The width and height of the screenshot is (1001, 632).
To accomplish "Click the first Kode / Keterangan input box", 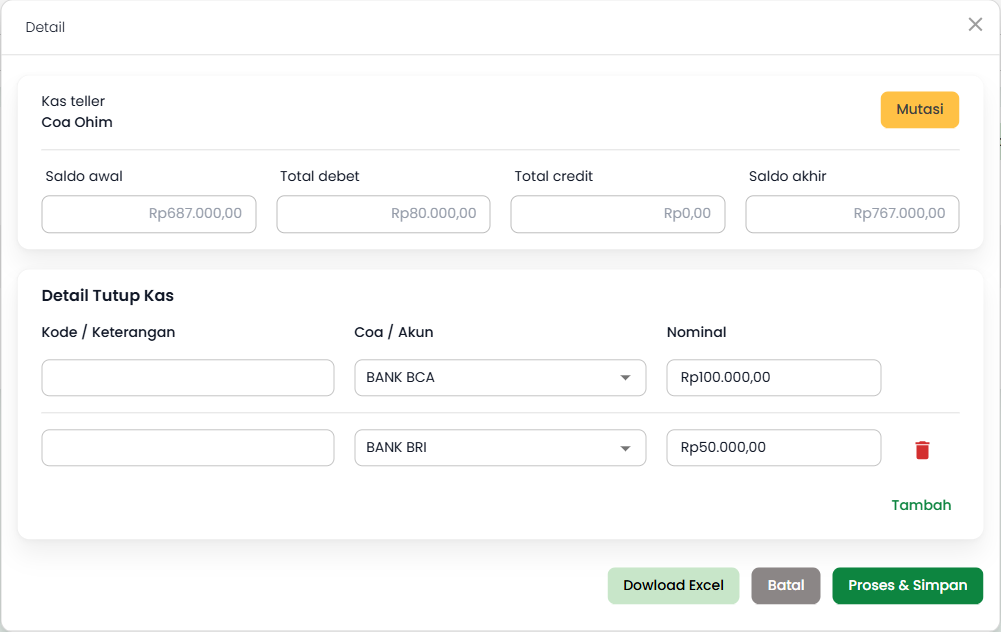I will (187, 378).
